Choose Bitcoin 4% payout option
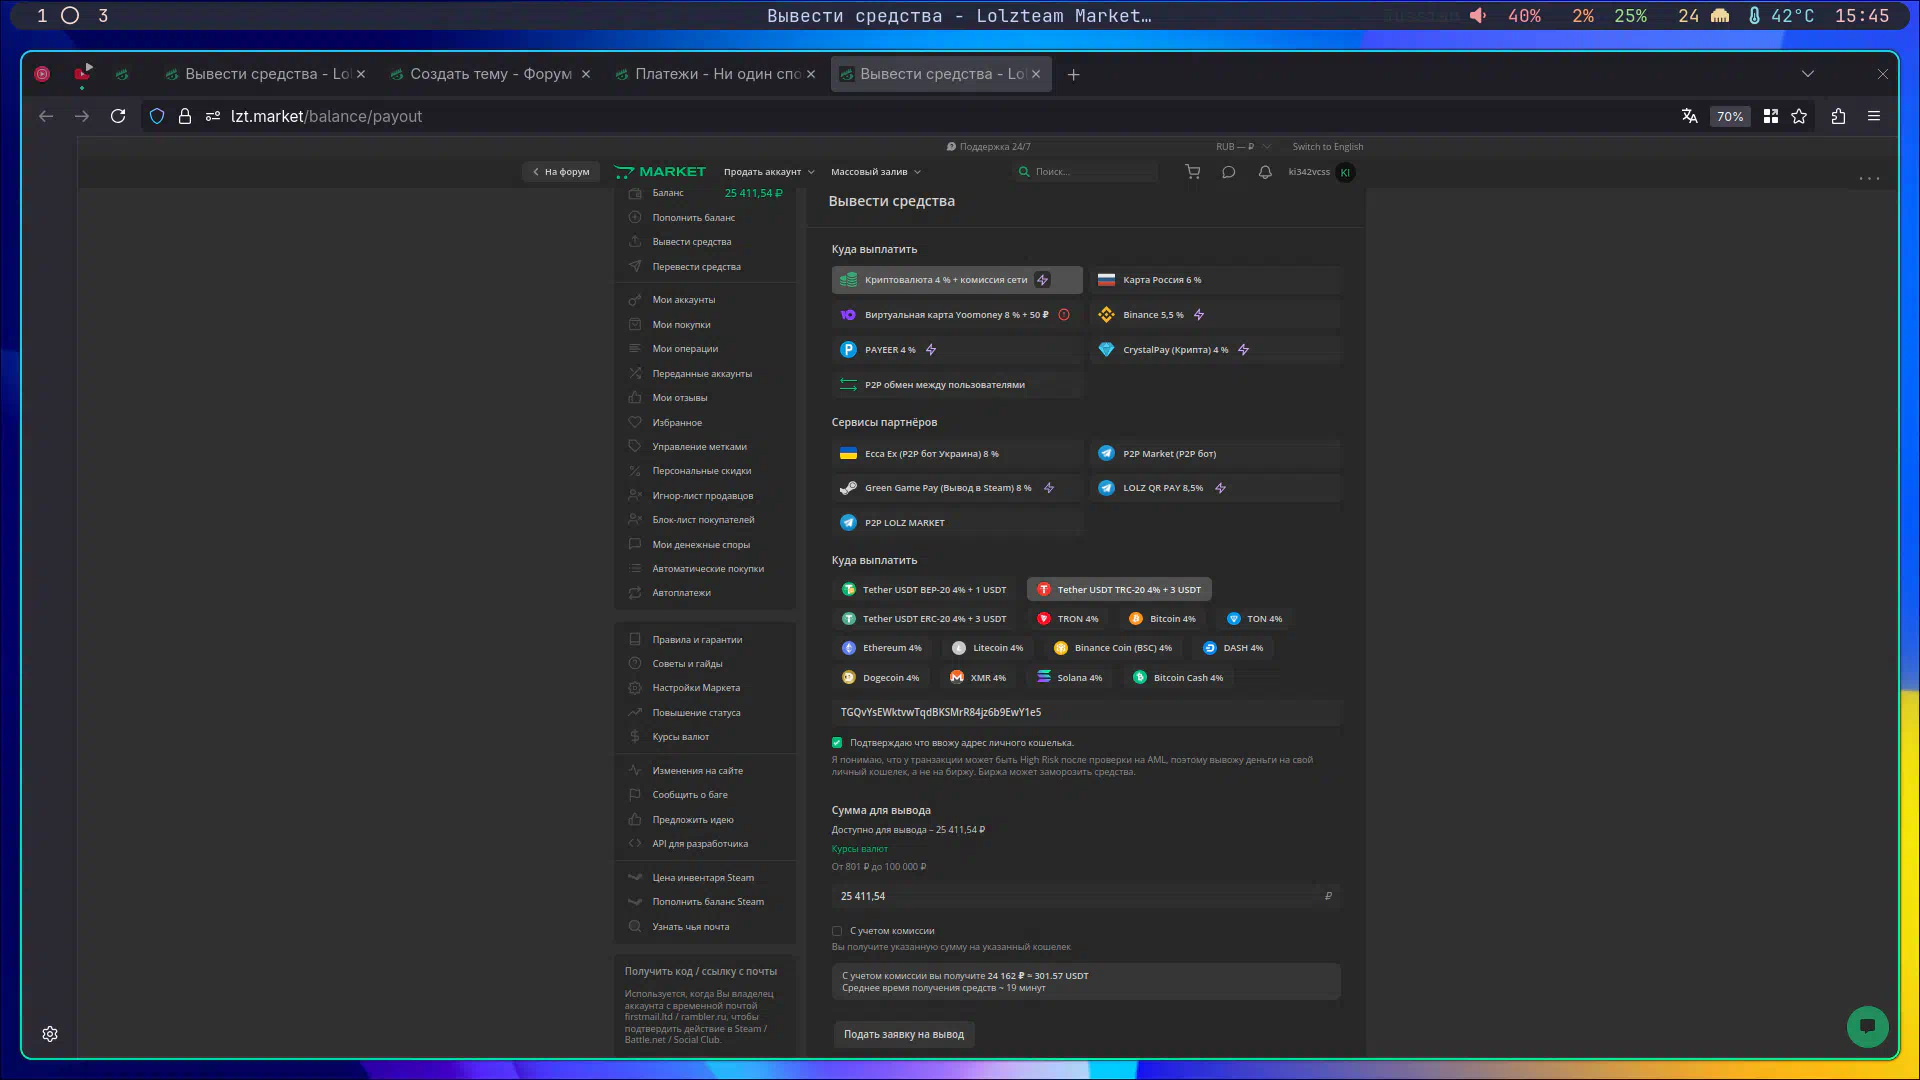 1161,619
